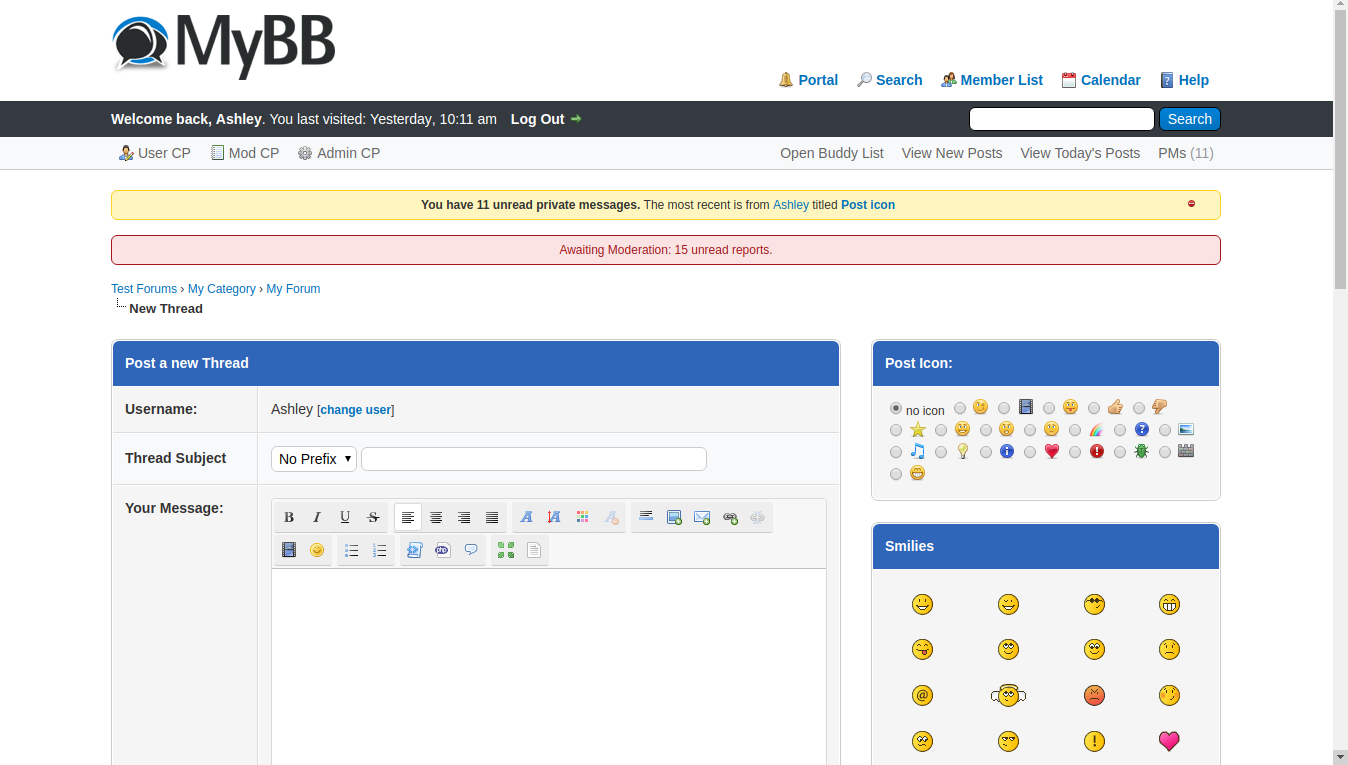Select the star post icon radio button
The image size is (1348, 765).
(896, 430)
